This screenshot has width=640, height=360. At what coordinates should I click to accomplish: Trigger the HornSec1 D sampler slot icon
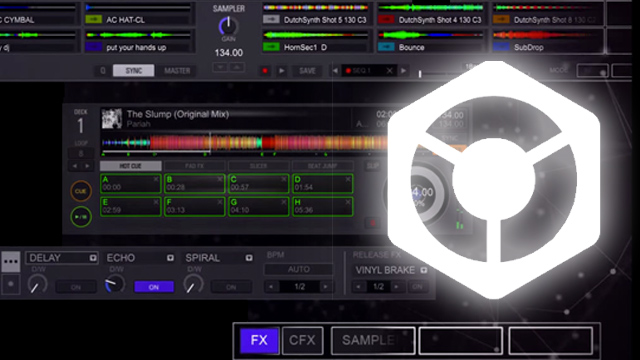coord(271,47)
